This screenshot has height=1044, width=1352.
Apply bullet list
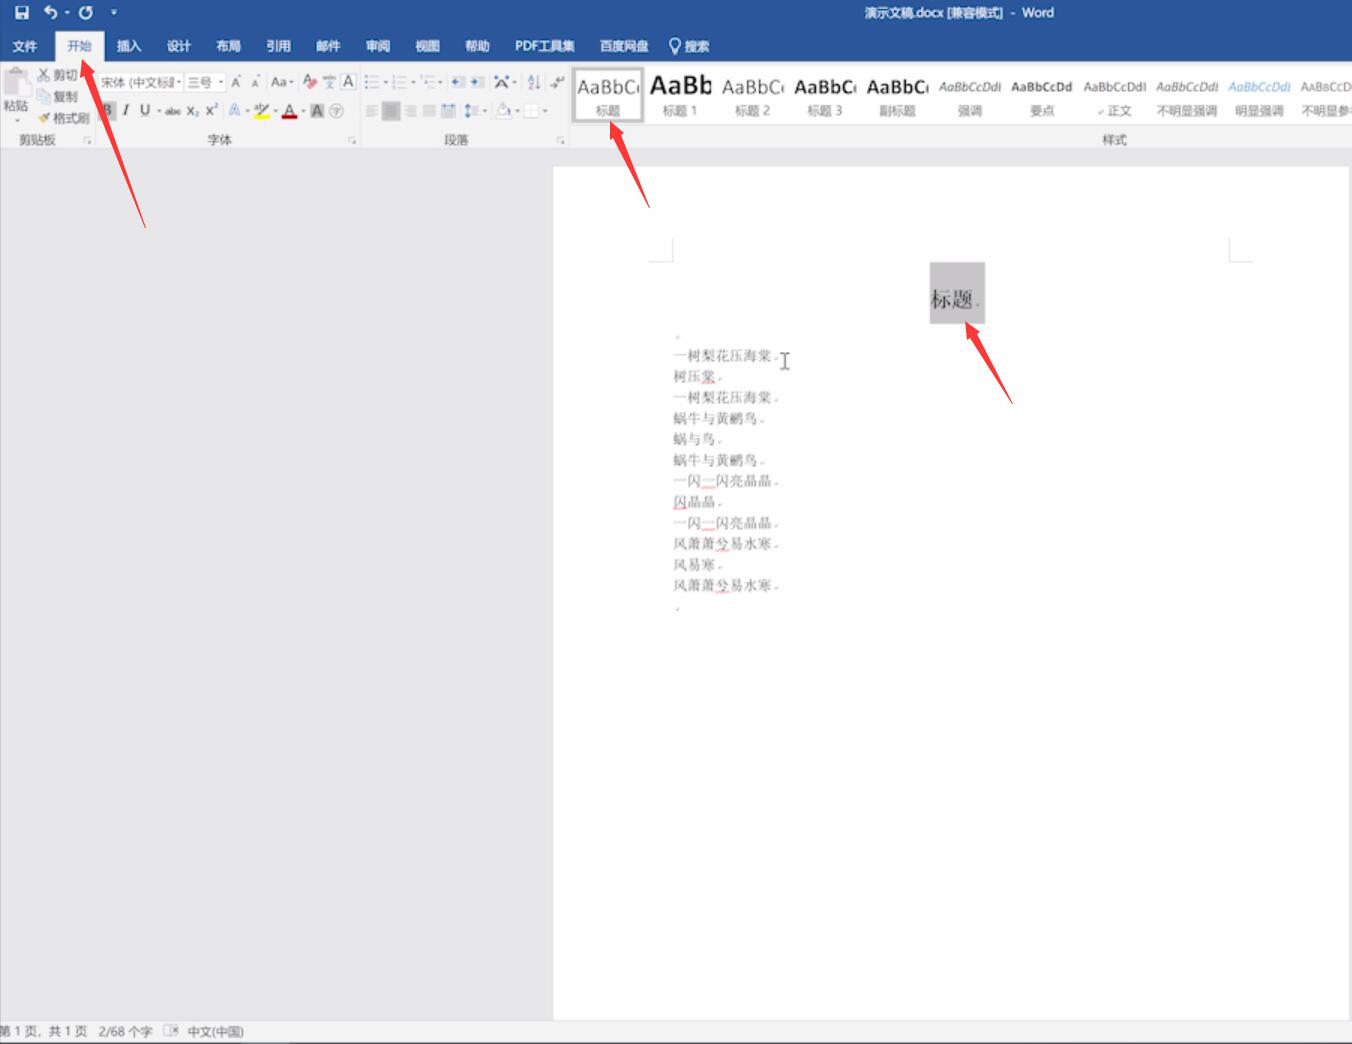[372, 82]
